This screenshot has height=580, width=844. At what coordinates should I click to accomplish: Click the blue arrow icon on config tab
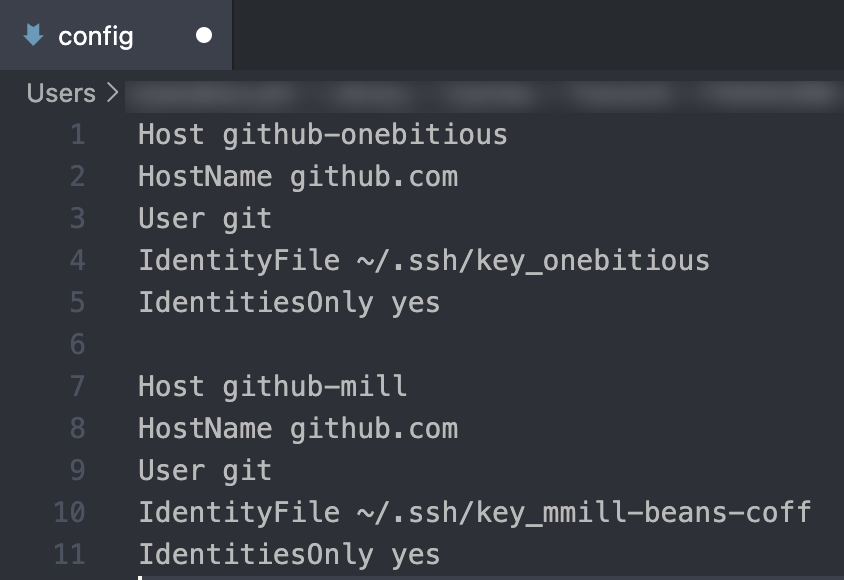click(33, 36)
